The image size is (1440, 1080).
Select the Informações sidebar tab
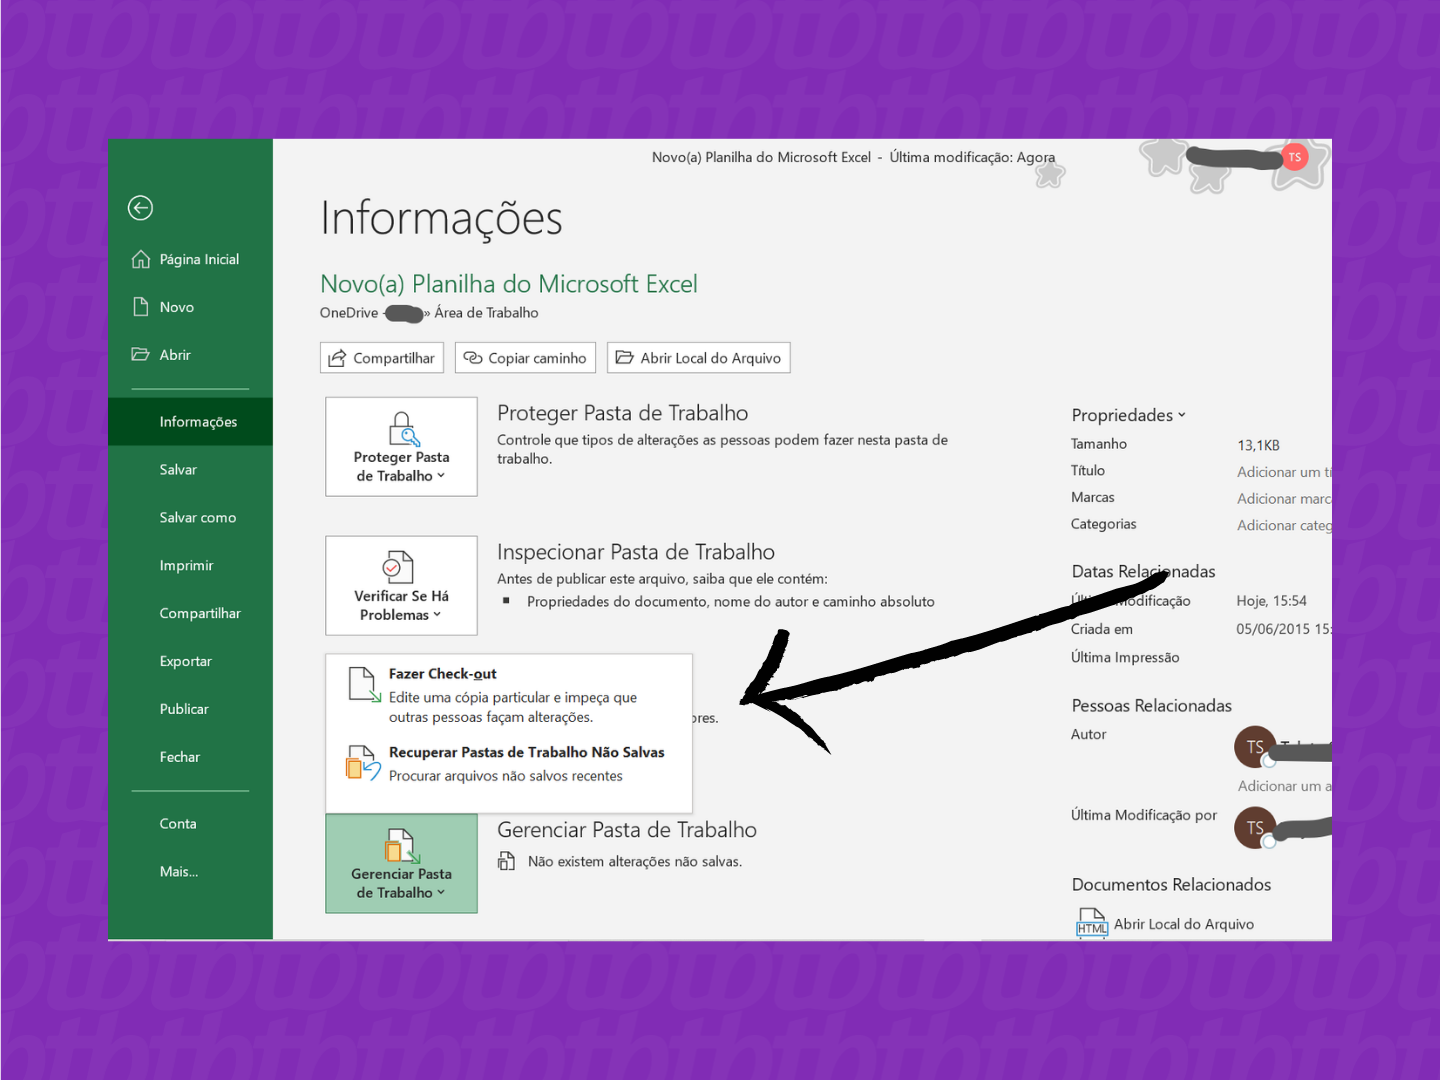click(190, 422)
